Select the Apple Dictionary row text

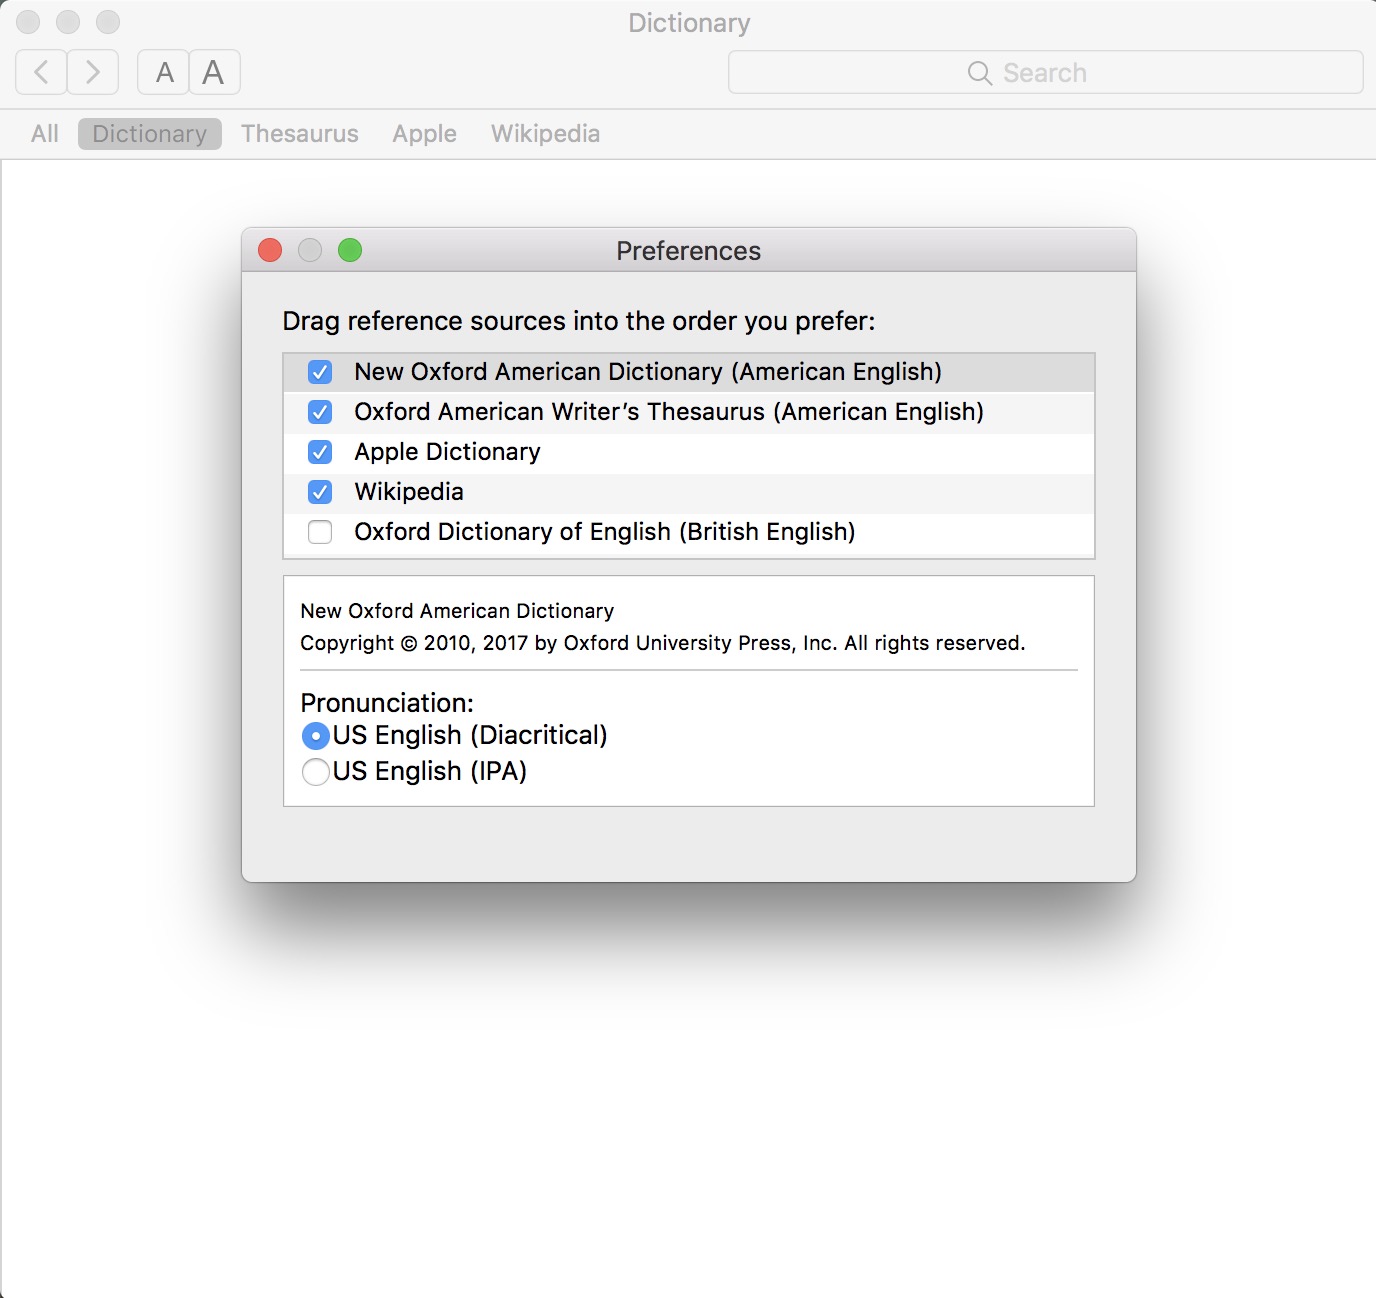(447, 452)
